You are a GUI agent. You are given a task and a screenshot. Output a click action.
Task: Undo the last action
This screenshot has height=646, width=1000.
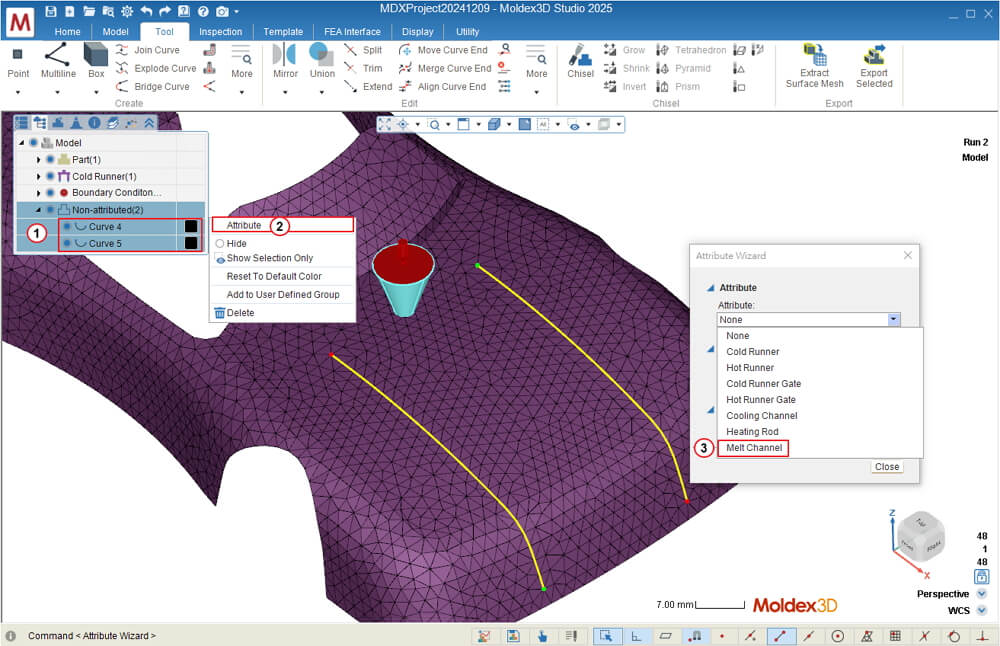[146, 11]
